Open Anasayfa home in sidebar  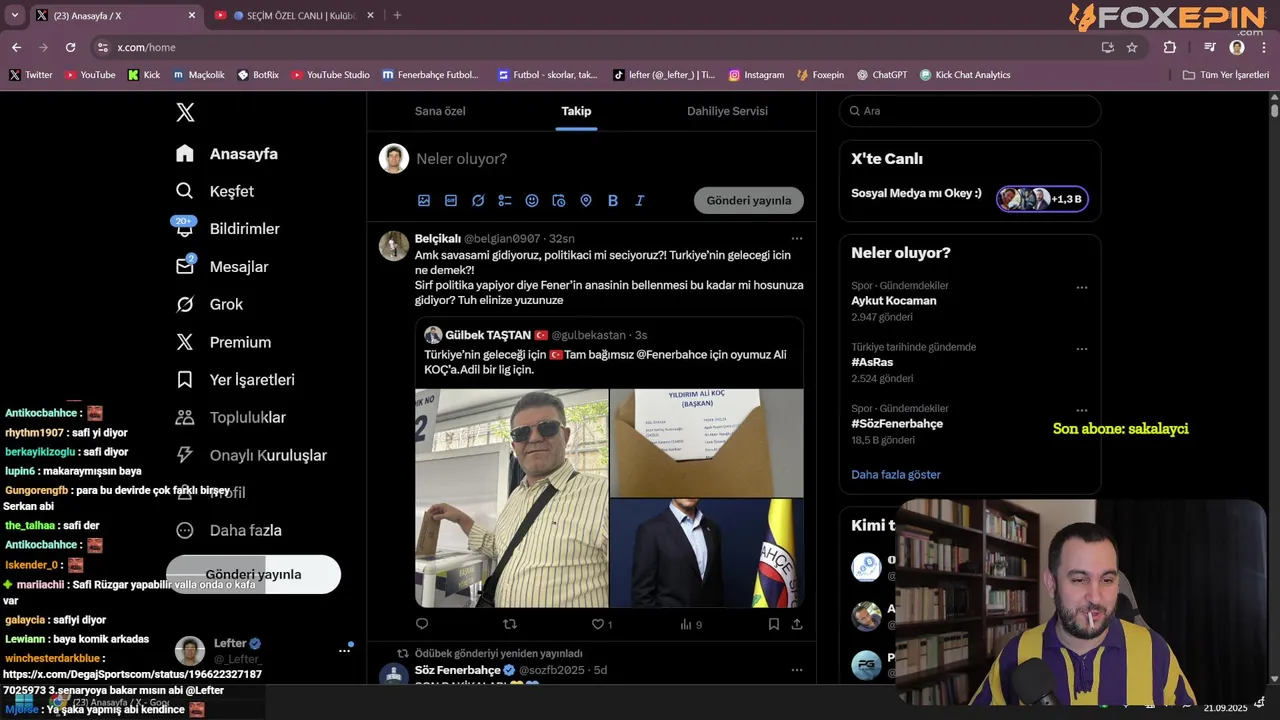tap(227, 154)
